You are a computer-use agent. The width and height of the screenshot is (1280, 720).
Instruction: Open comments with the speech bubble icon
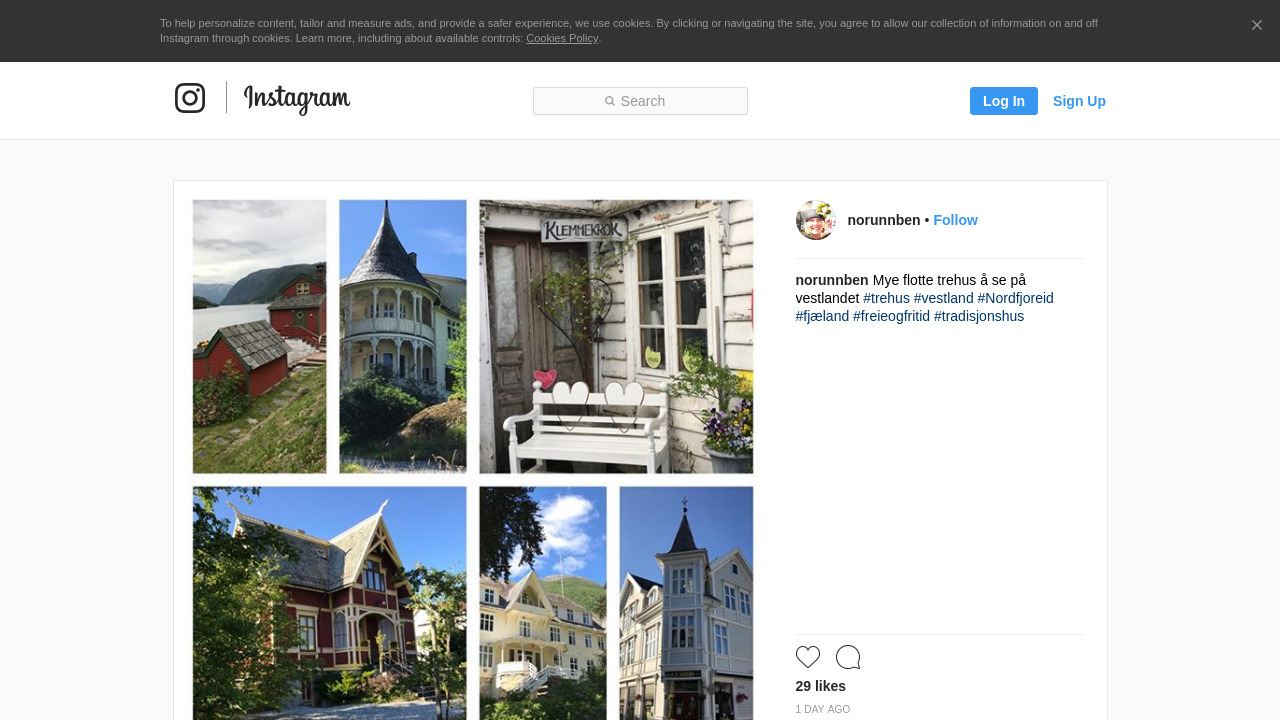[848, 657]
